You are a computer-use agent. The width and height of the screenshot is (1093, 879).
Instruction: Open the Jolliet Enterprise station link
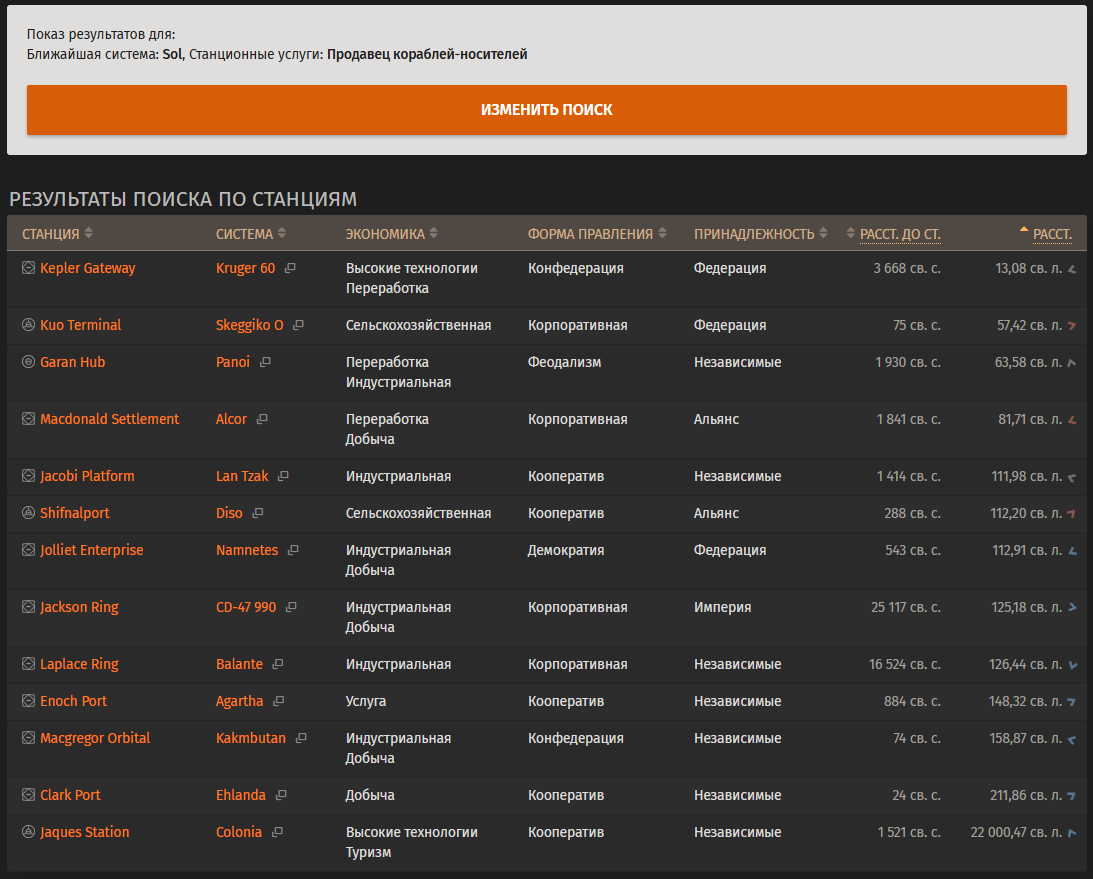[91, 550]
